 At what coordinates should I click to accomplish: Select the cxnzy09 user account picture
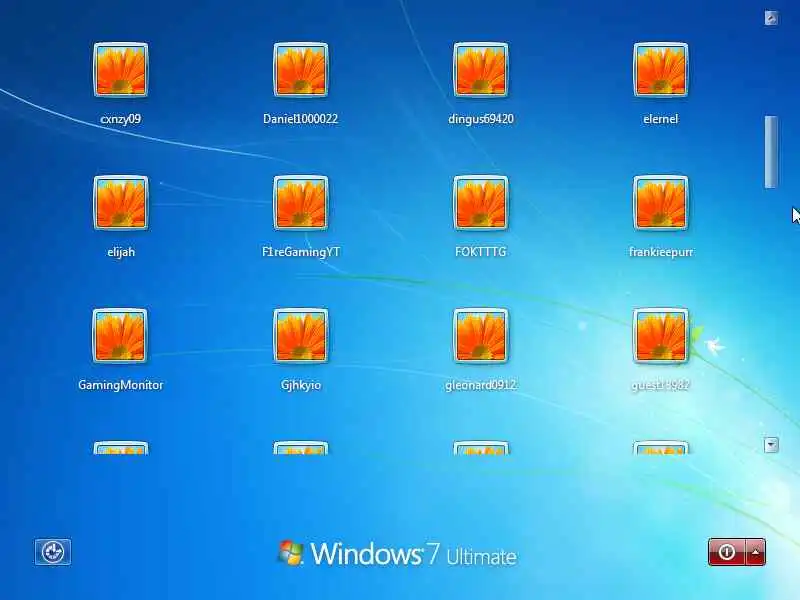(x=121, y=70)
